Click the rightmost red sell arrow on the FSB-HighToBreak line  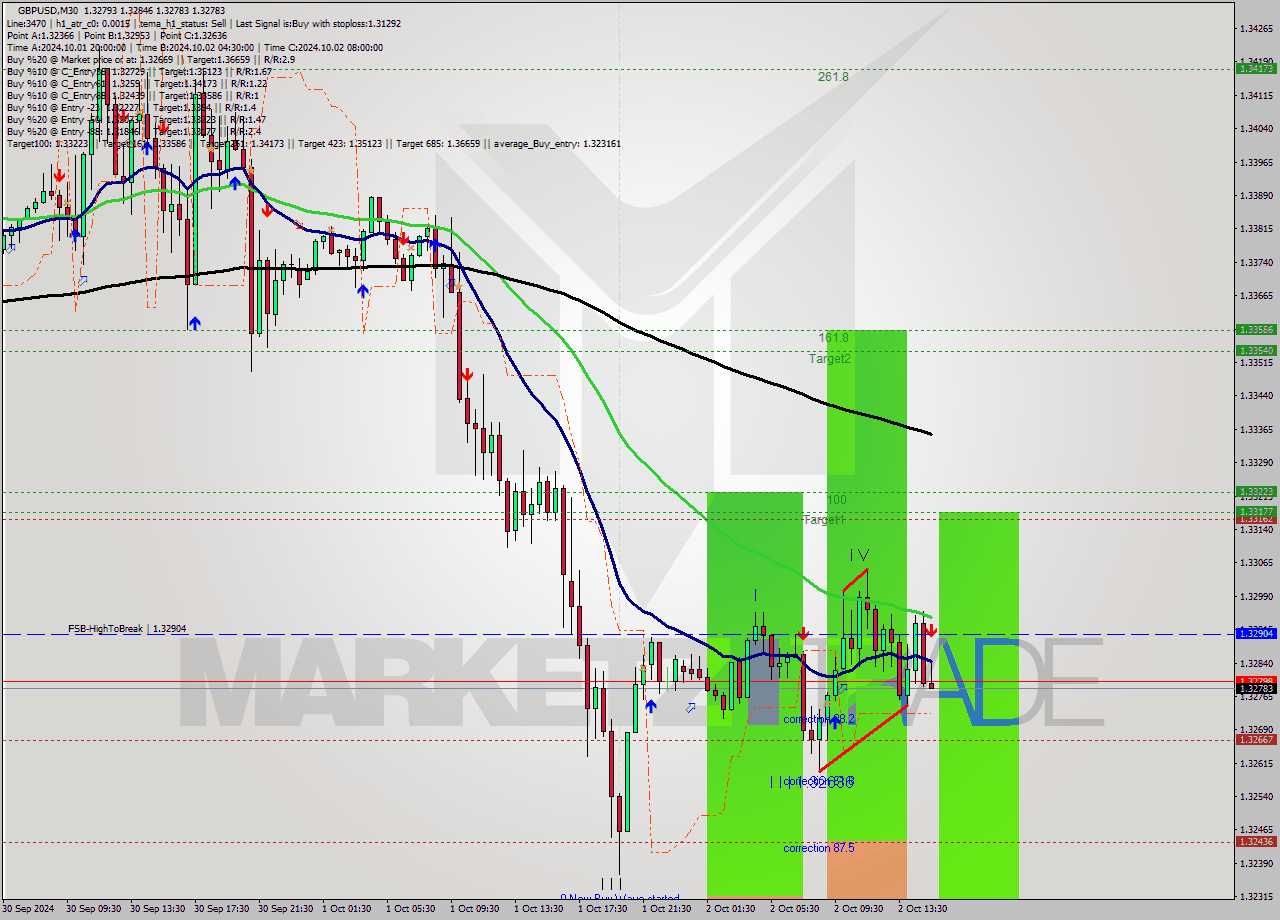[x=931, y=631]
